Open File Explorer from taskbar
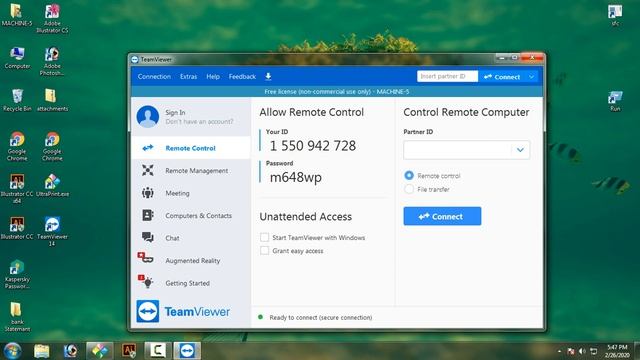 coord(42,351)
